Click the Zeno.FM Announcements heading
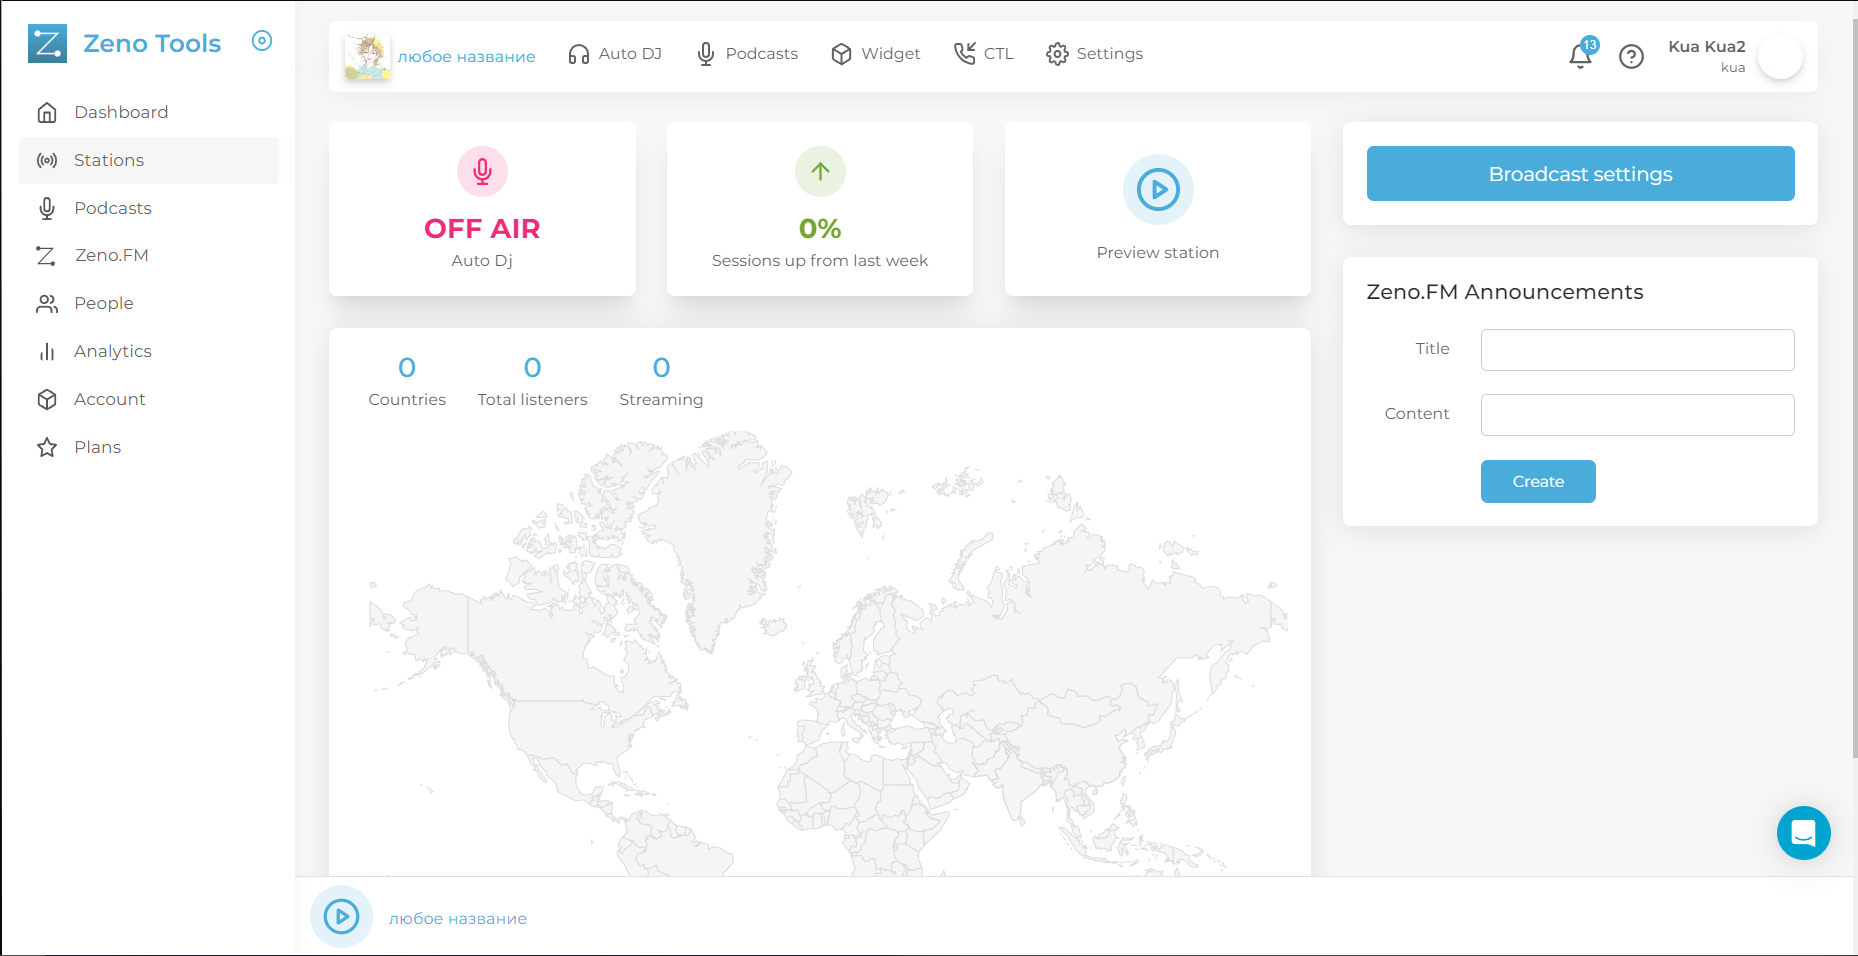The width and height of the screenshot is (1858, 956). click(x=1505, y=292)
